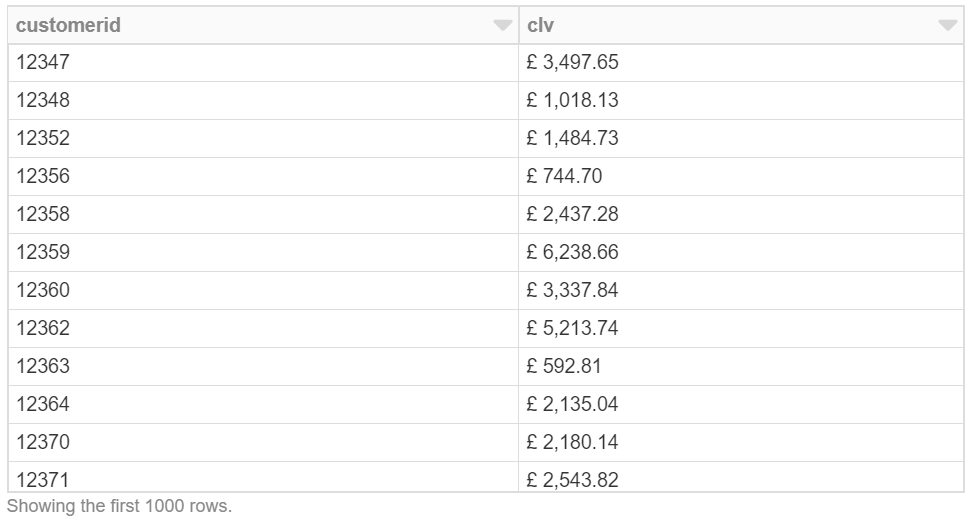
Task: Click the clv value £ 2,543.82
Action: 573,479
